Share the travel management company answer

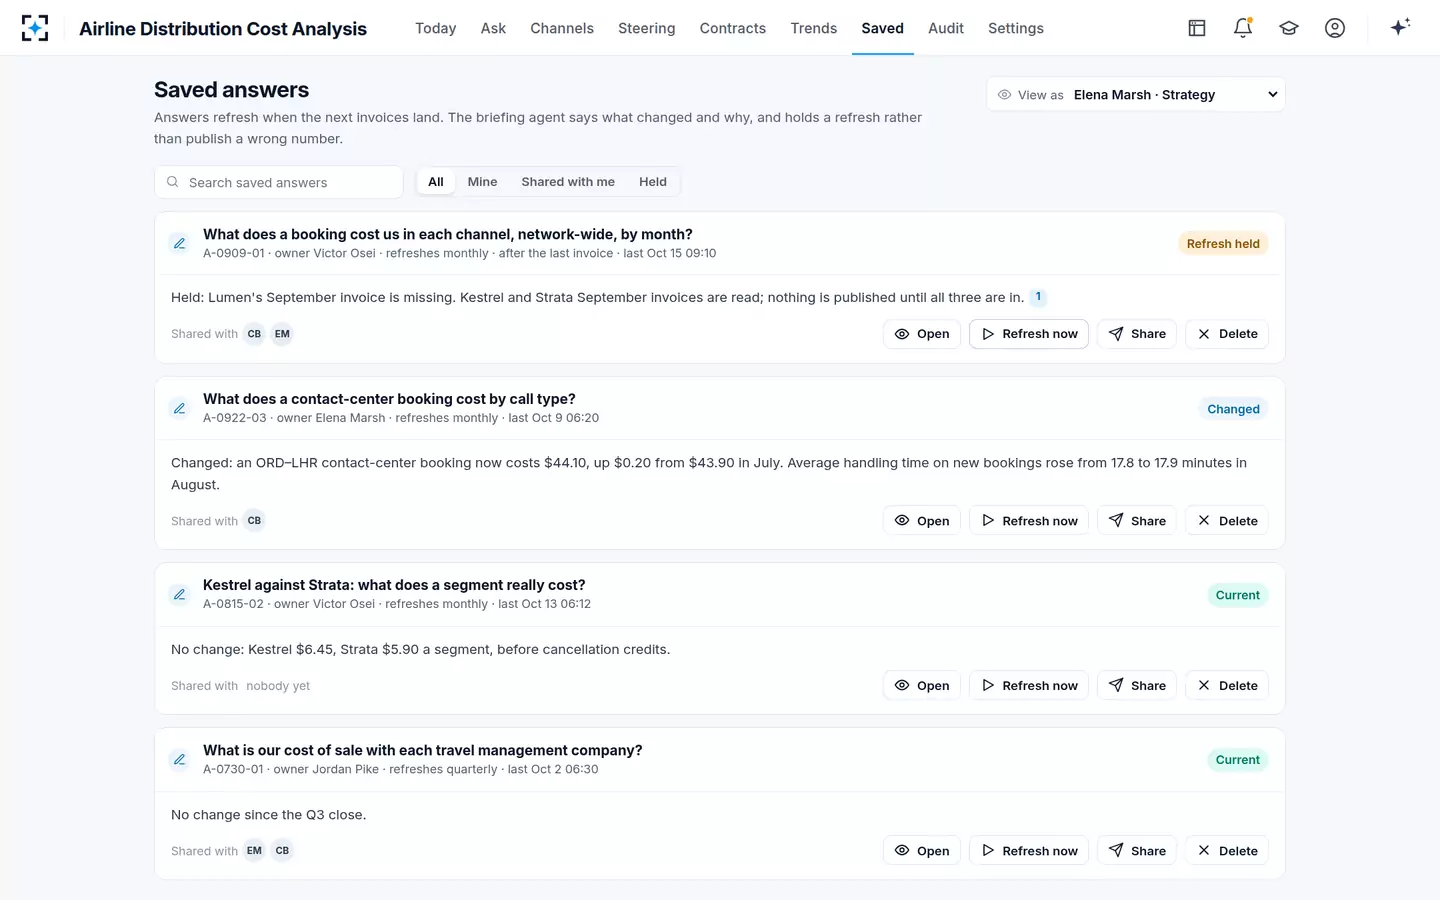pyautogui.click(x=1137, y=851)
